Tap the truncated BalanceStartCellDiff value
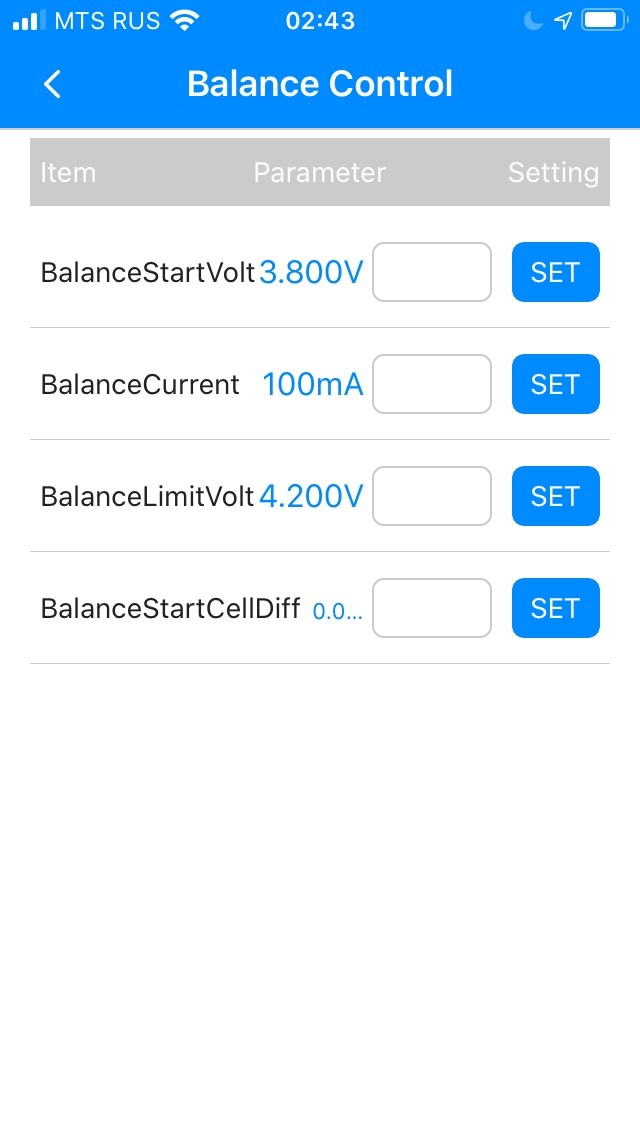Screen dimensions: 640x1136 (x=337, y=610)
